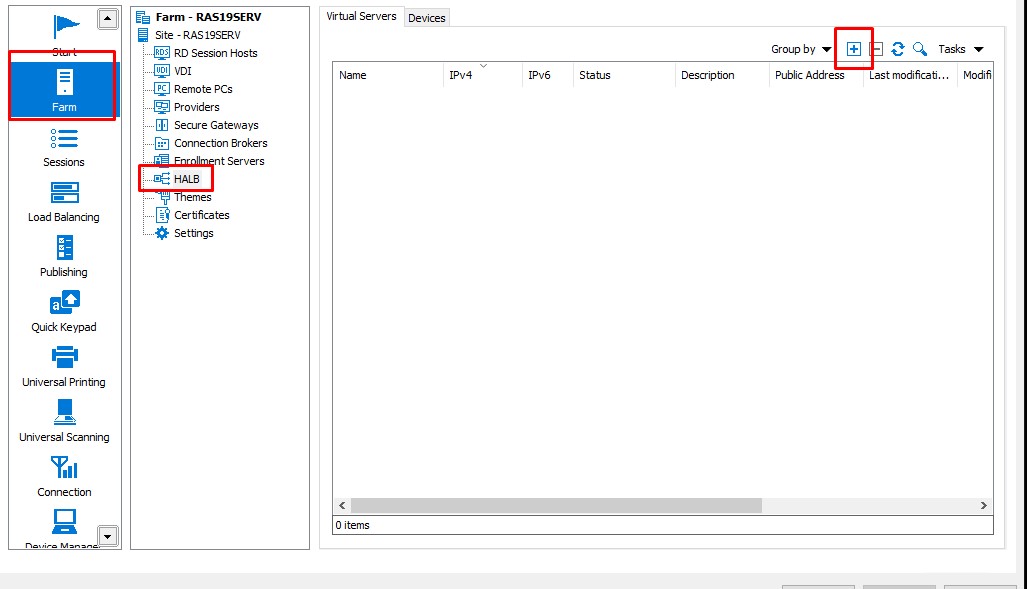Open the Group by dropdown
This screenshot has width=1027, height=589.
tap(801, 49)
